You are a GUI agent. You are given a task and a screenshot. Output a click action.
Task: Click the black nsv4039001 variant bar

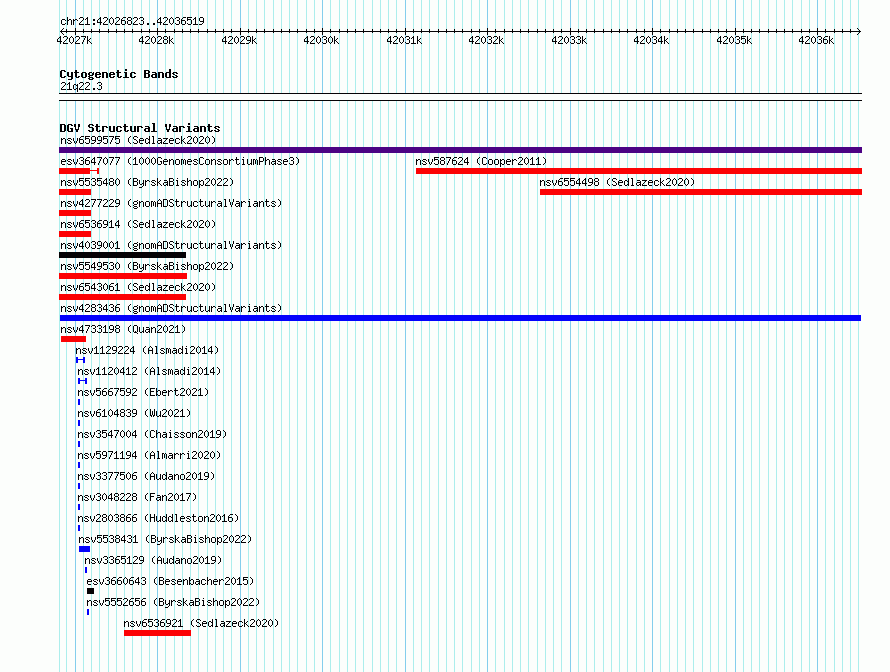point(123,255)
